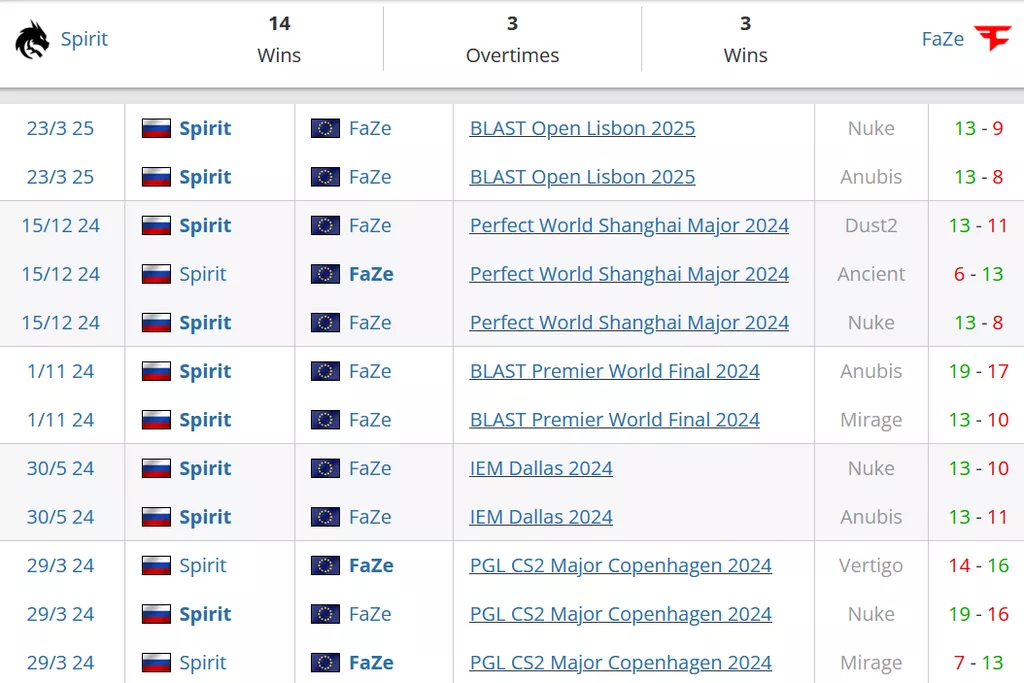Viewport: 1024px width, 683px height.
Task: Open IEM Dallas 2024 link in the 13 - 10 Nuke row
Action: (541, 468)
